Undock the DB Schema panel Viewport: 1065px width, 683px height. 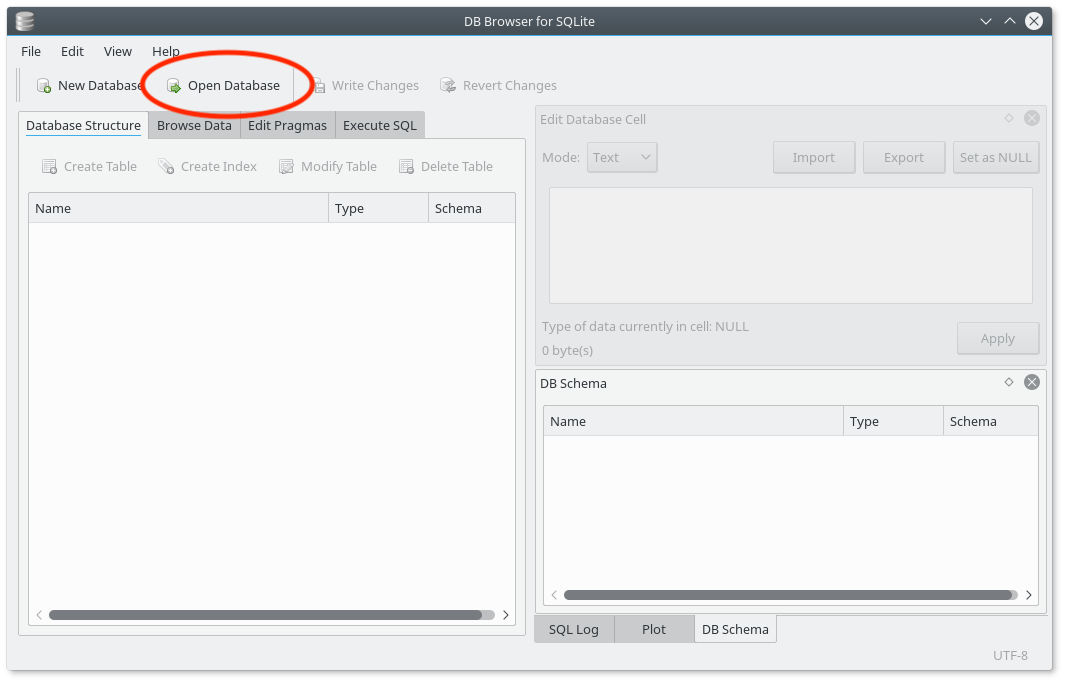click(x=1008, y=382)
